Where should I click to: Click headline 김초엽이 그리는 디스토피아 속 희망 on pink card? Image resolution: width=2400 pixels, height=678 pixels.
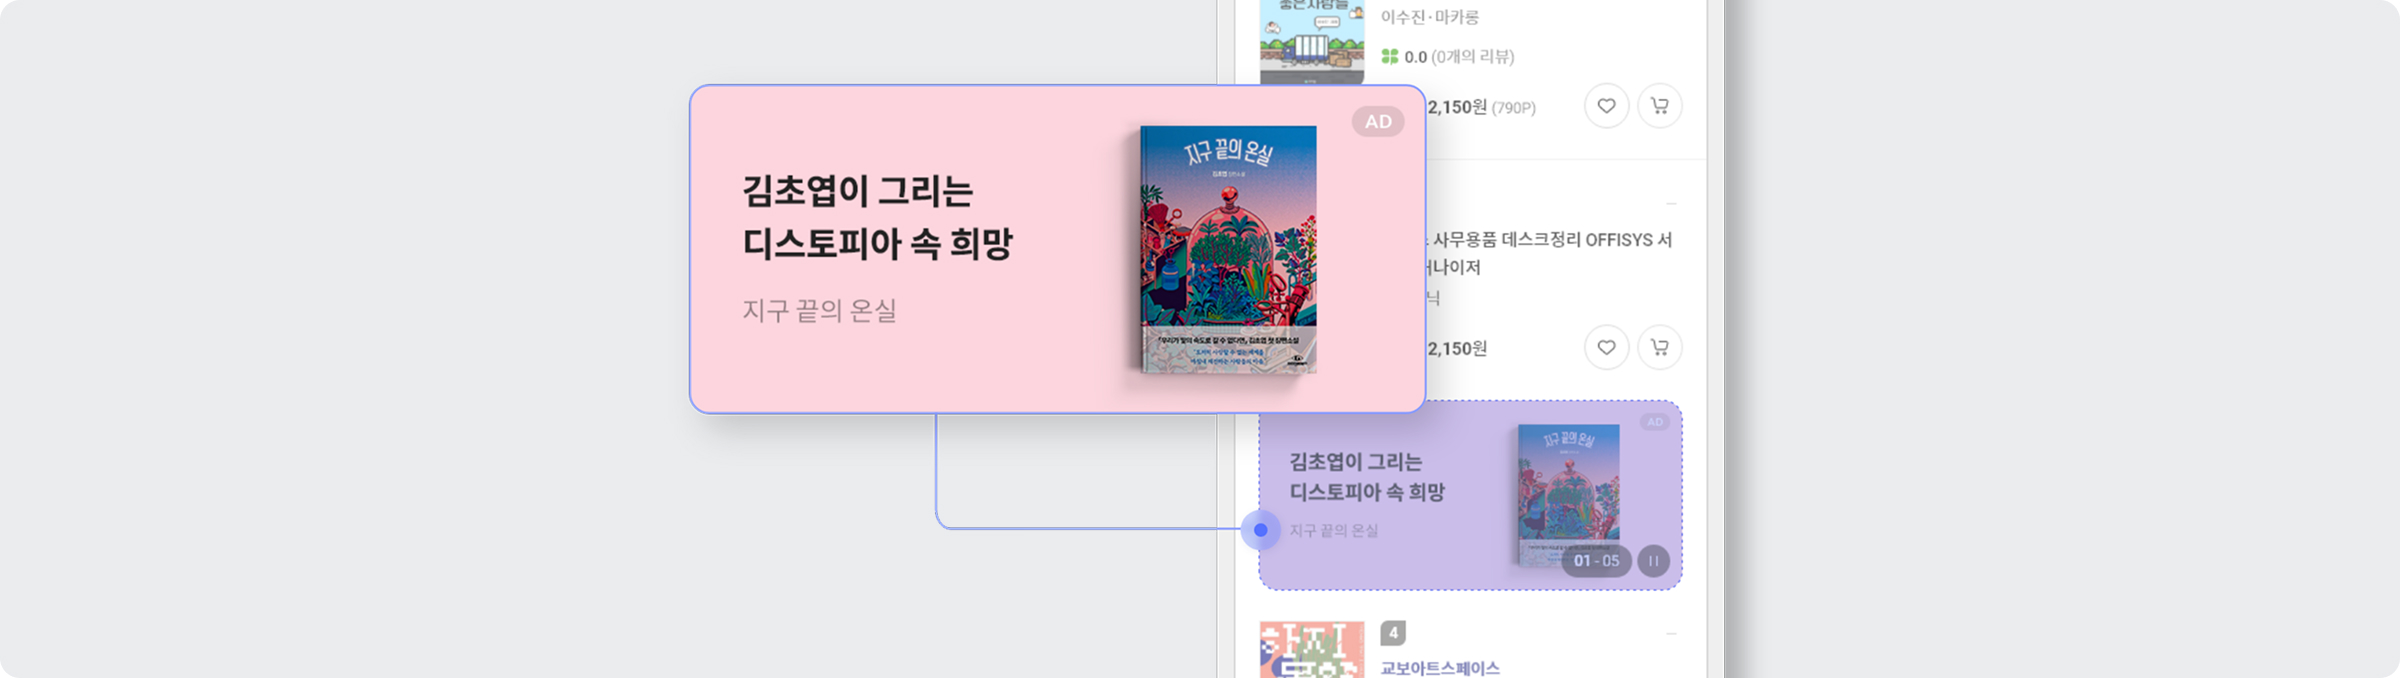(877, 217)
